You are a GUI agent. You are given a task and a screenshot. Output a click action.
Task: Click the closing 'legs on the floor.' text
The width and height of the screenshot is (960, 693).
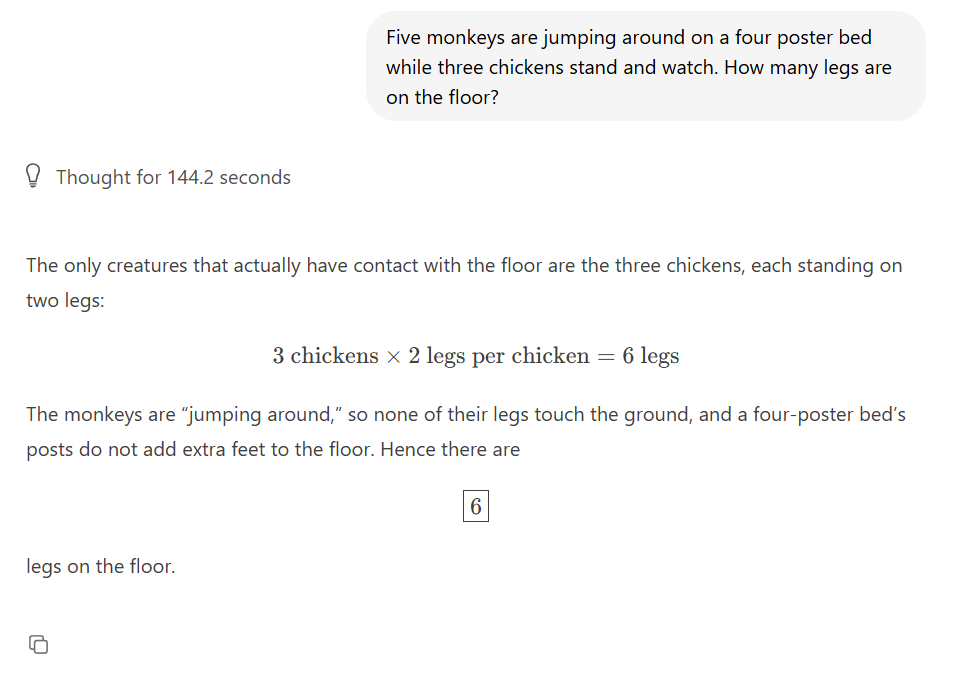(100, 567)
